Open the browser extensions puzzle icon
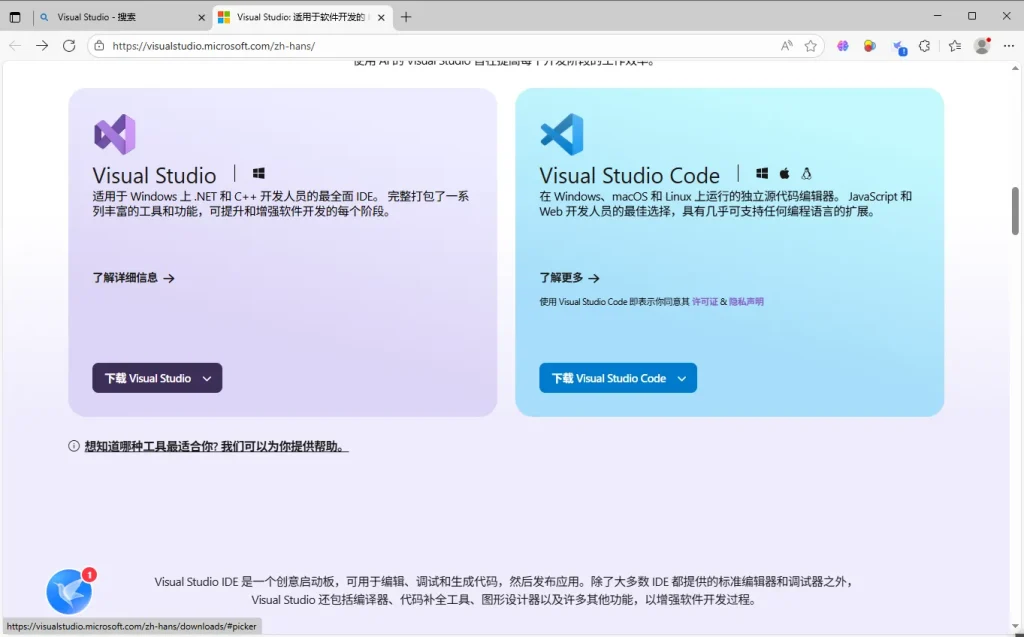The image size is (1024, 637). (925, 46)
